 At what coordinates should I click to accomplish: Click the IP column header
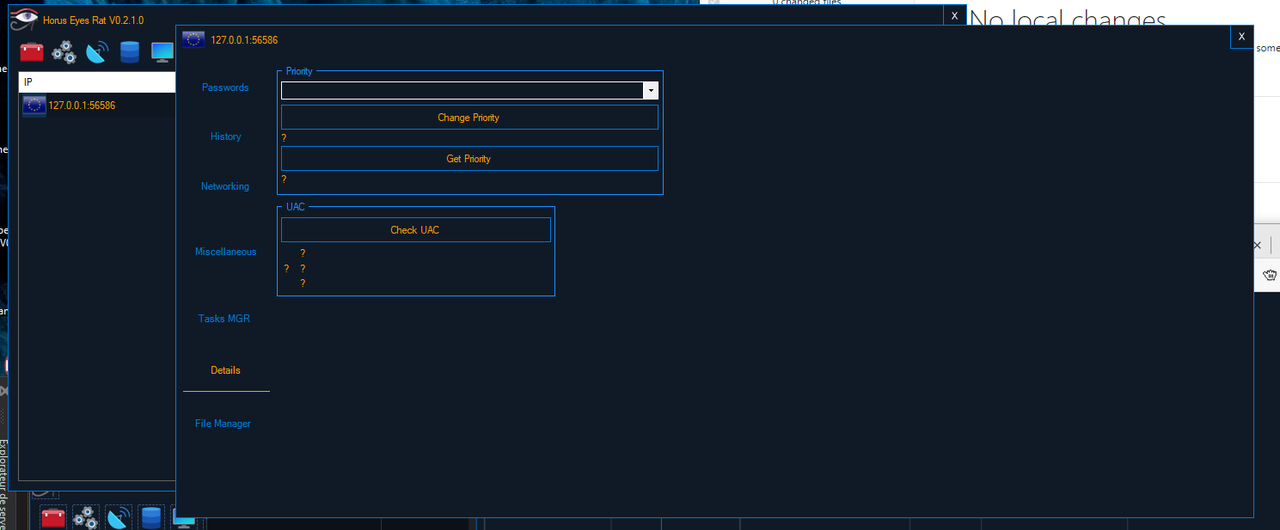[97, 81]
